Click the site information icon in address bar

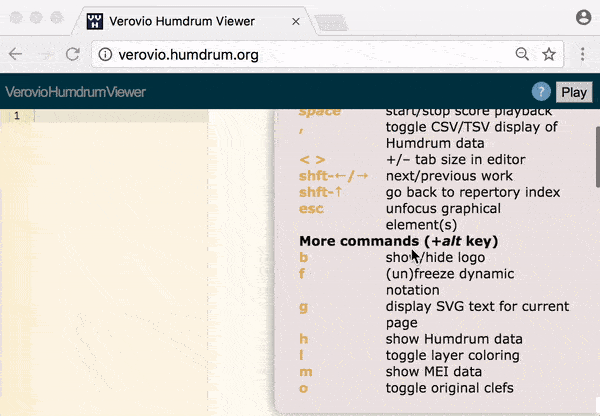tap(105, 55)
